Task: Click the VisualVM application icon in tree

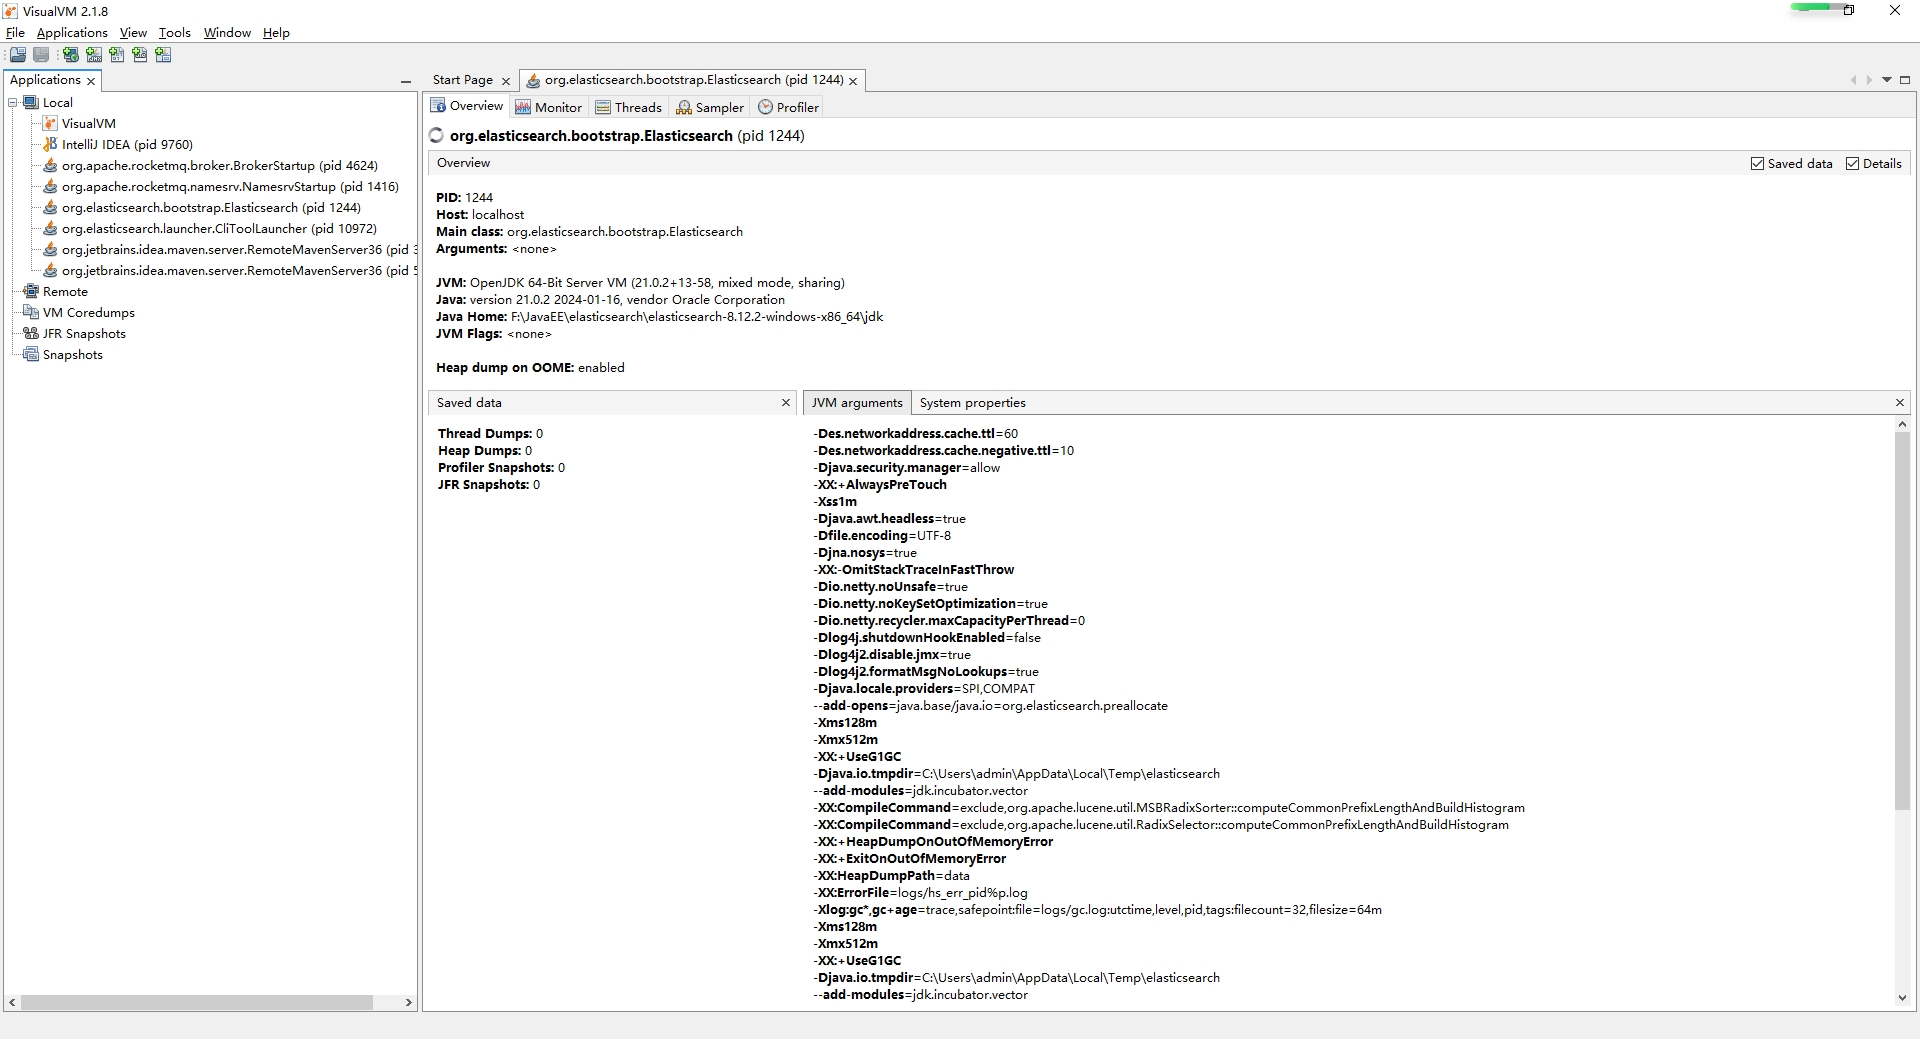Action: point(50,123)
